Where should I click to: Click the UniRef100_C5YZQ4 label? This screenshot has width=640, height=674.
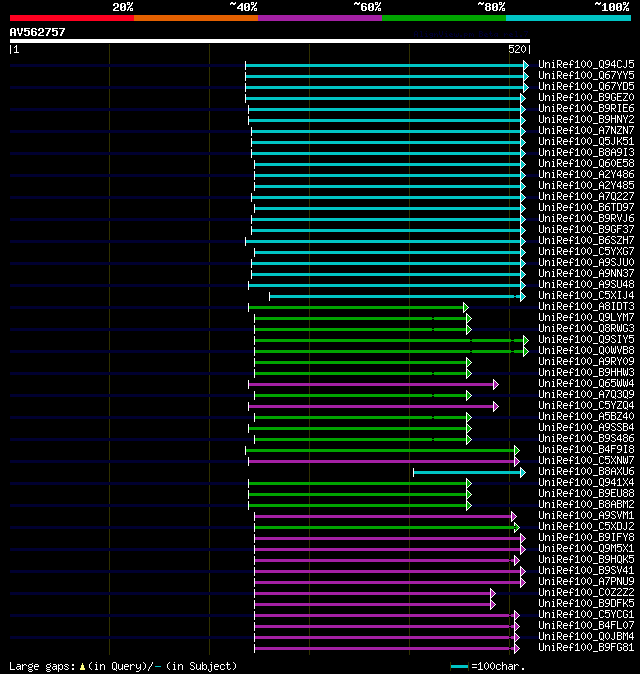point(586,406)
